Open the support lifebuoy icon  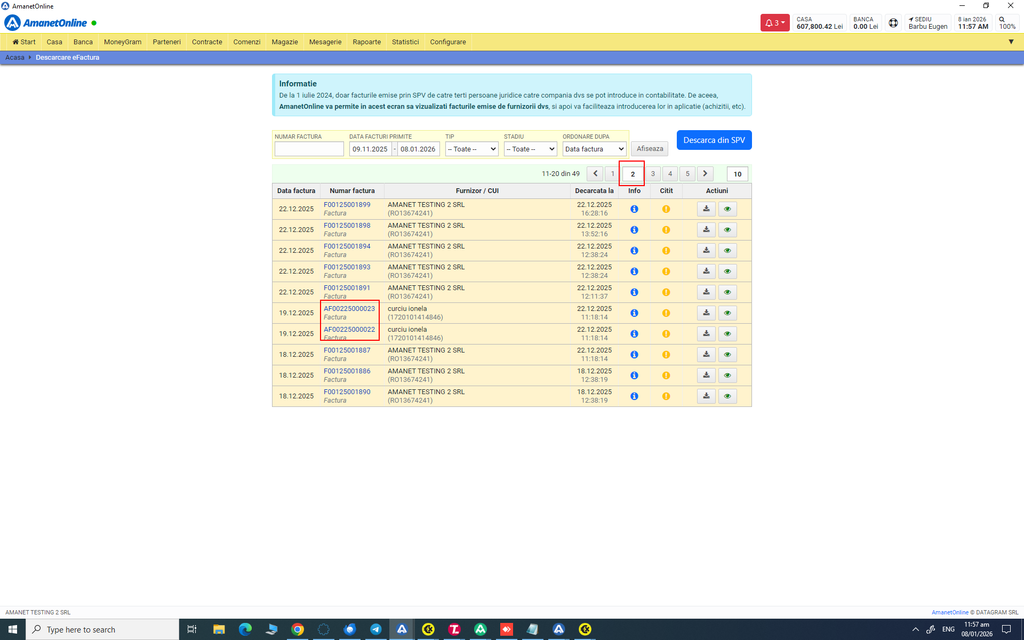[x=893, y=23]
